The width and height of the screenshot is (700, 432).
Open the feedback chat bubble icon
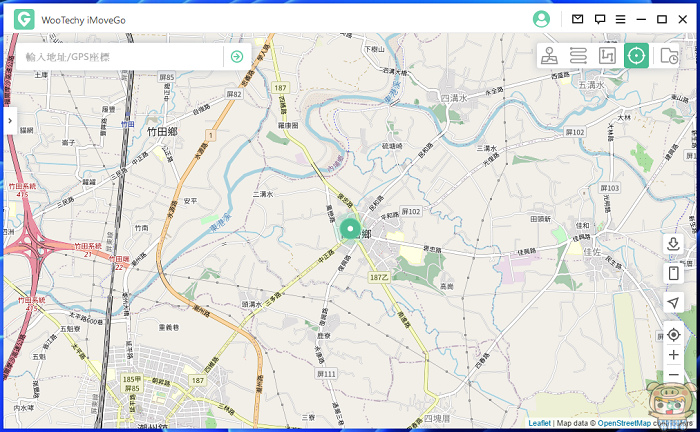point(600,19)
